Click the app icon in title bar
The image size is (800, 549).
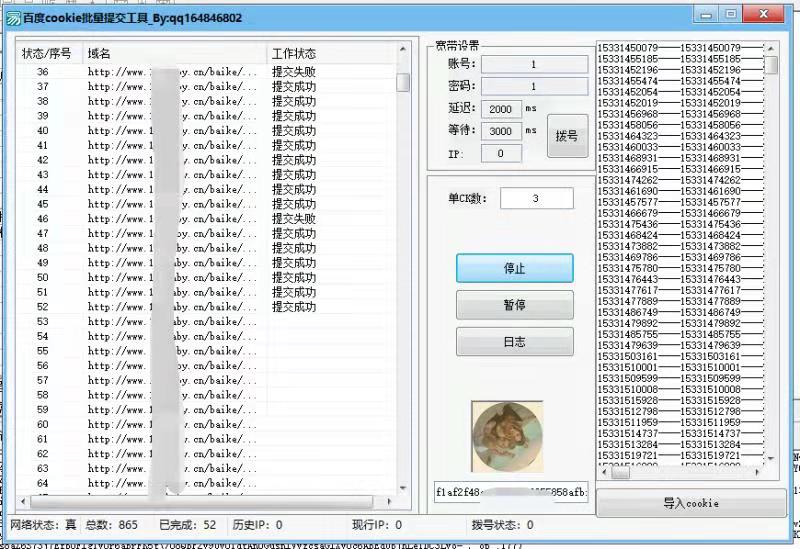13,18
